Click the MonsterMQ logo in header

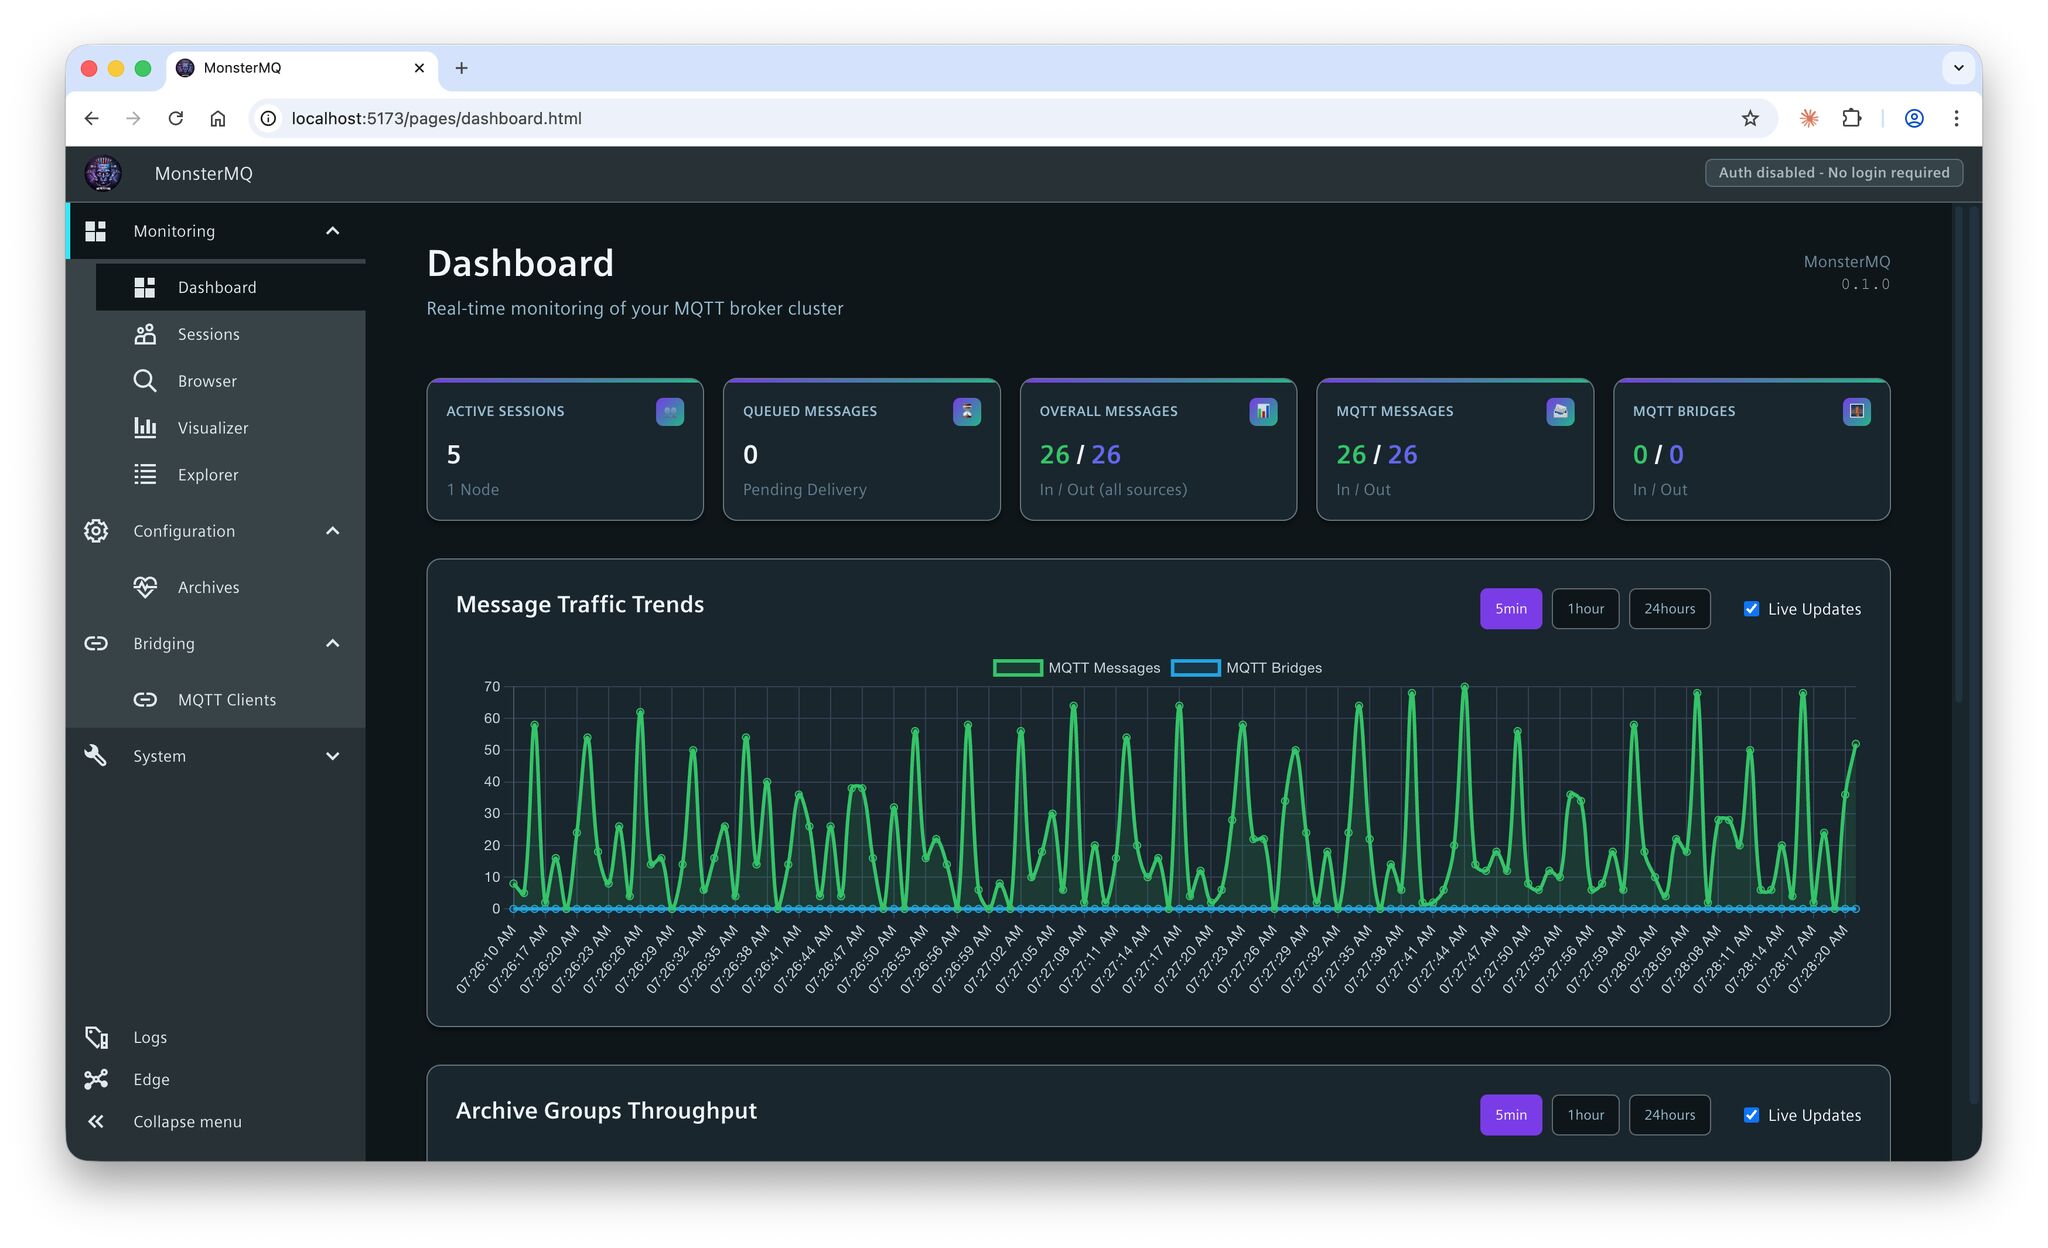click(x=103, y=173)
